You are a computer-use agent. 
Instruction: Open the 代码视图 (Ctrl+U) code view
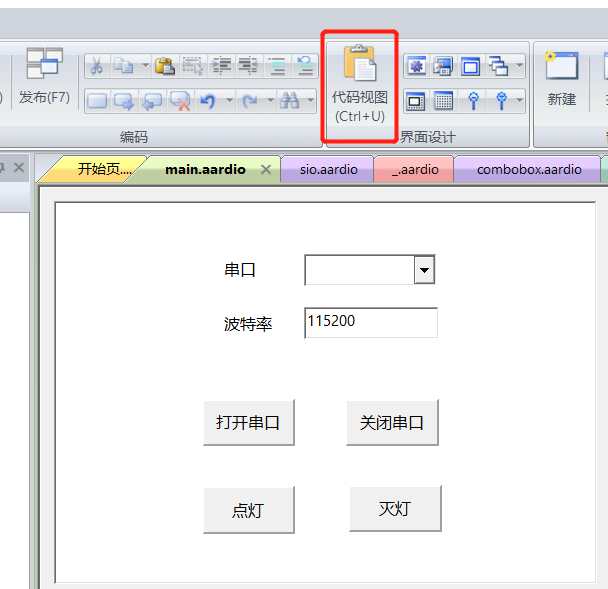pos(359,86)
